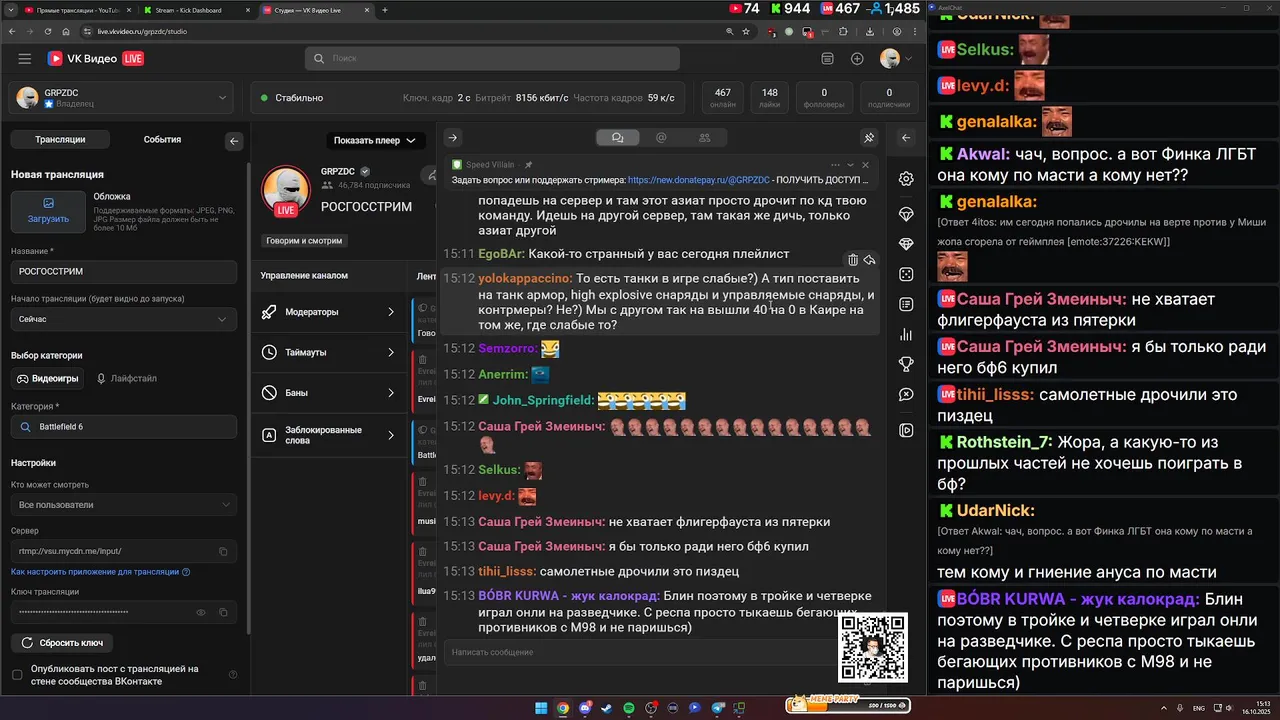Collapse pinned message with chevron
Image resolution: width=1280 pixels, height=720 pixels.
[851, 165]
